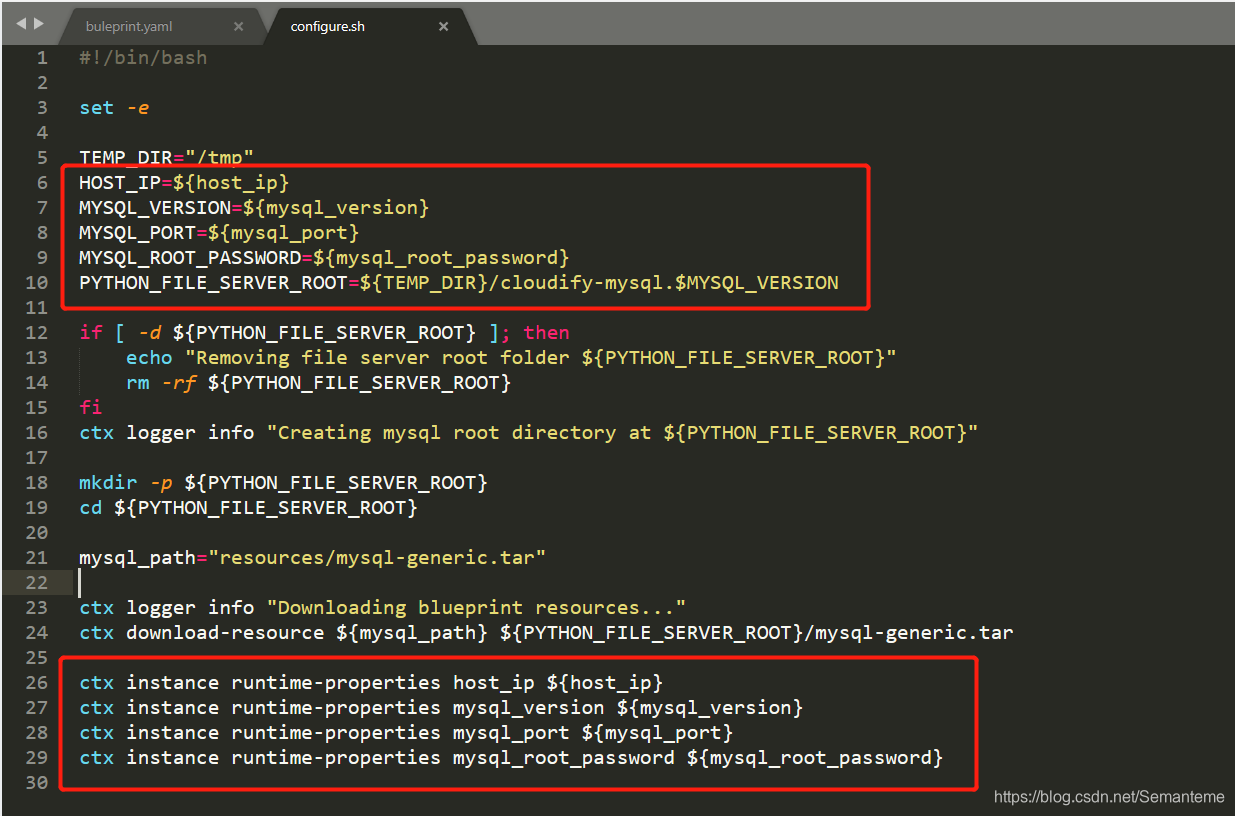Image resolution: width=1235 pixels, height=816 pixels.
Task: Click the 'set -e' line
Action: (x=114, y=108)
